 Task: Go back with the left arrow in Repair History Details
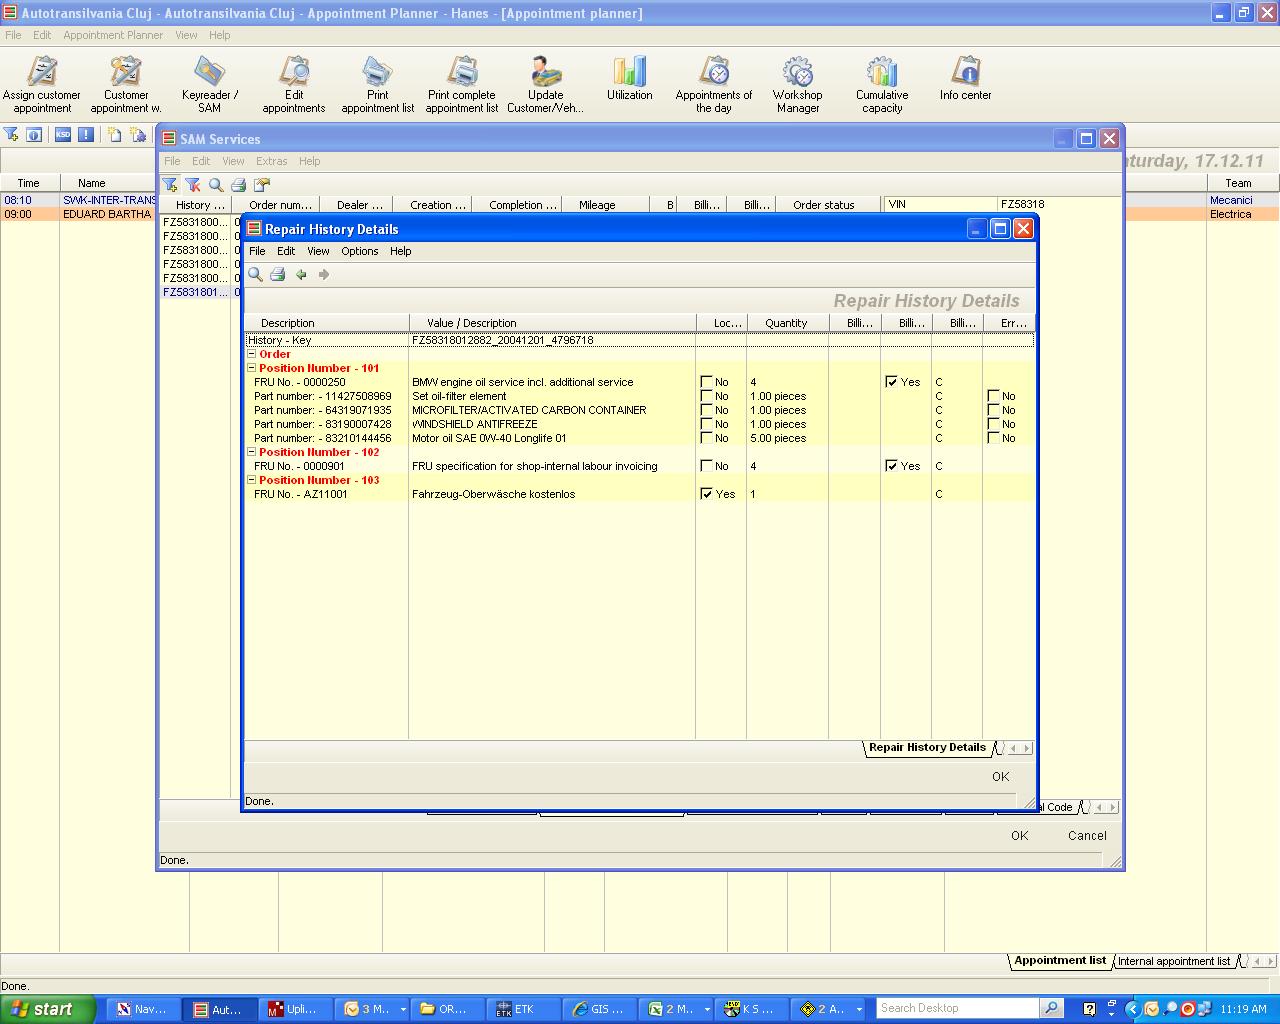pos(301,274)
